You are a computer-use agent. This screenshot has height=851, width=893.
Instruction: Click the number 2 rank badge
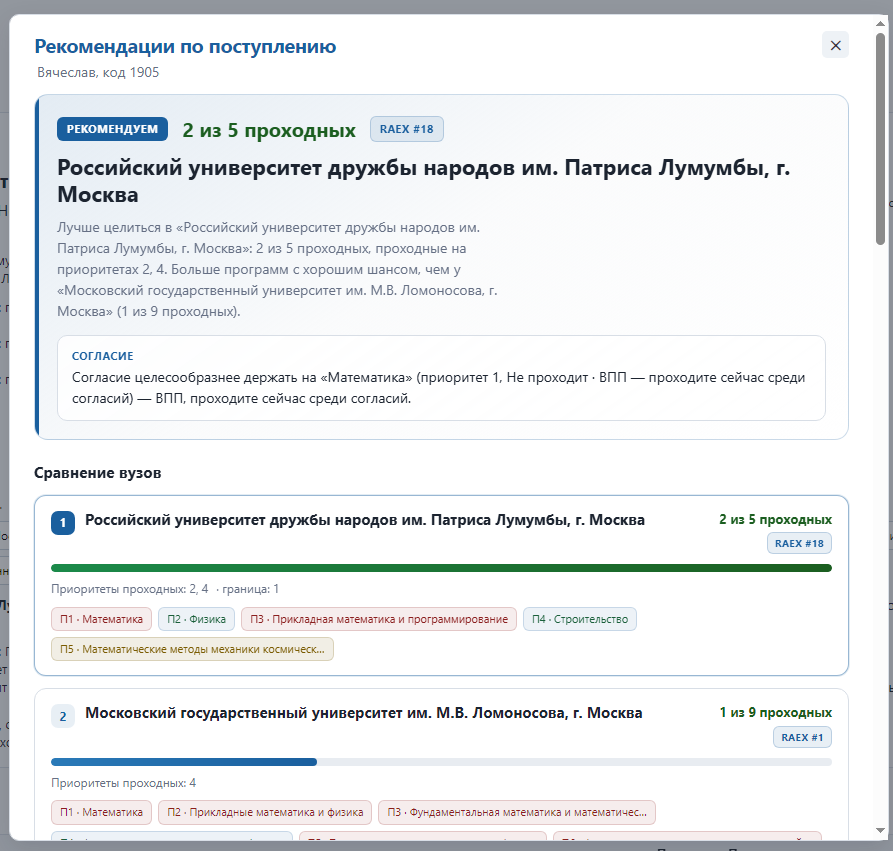coord(63,717)
